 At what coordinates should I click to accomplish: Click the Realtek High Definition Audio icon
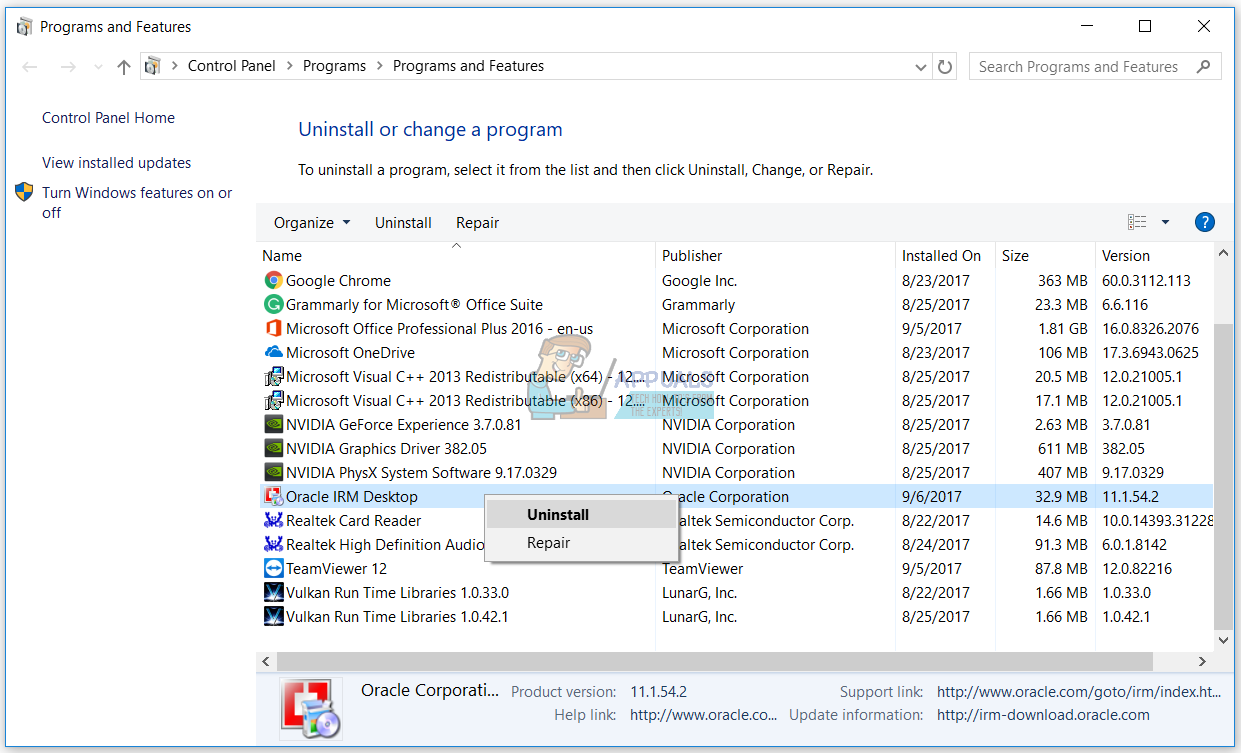tap(273, 545)
